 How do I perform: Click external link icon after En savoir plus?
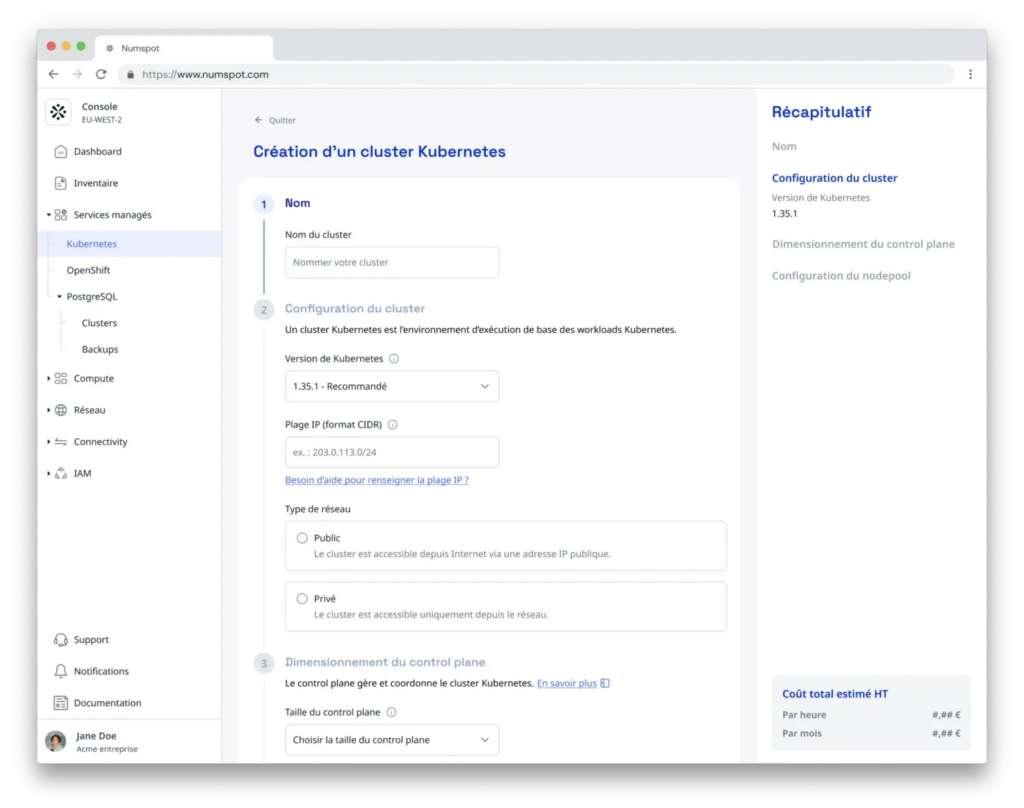[605, 683]
